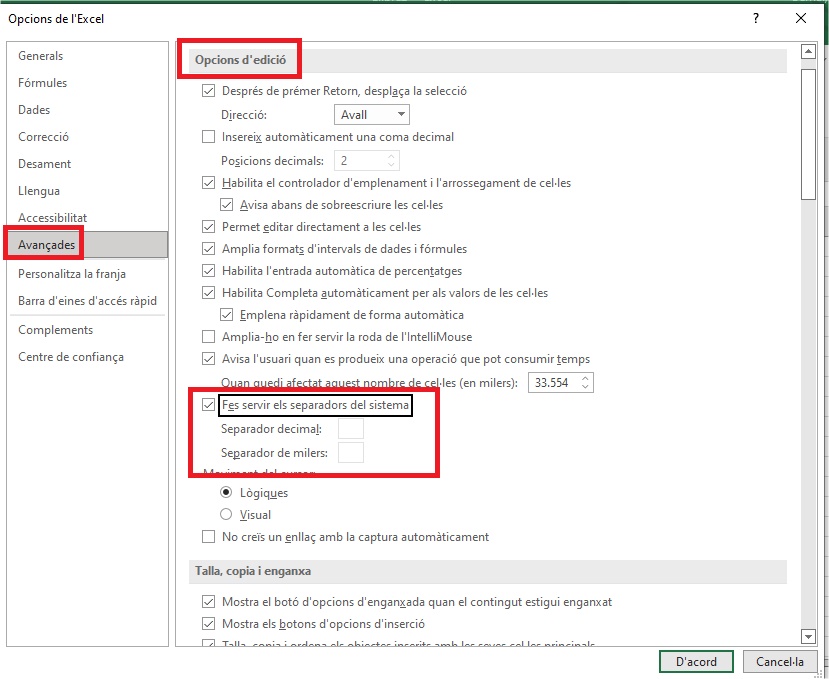Image resolution: width=829 pixels, height=679 pixels.
Task: Toggle 'Habilita Completa automàticament' checkbox
Action: click(x=208, y=292)
